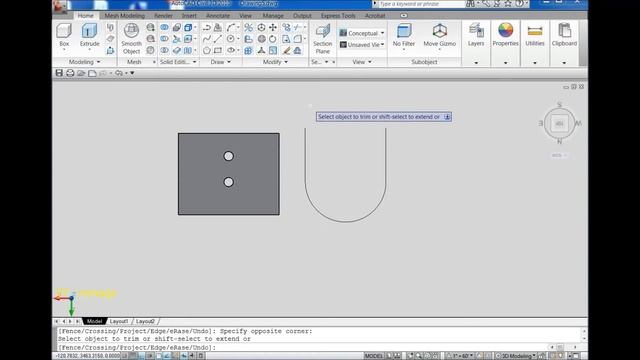Click the ViewCube top face

[559, 123]
